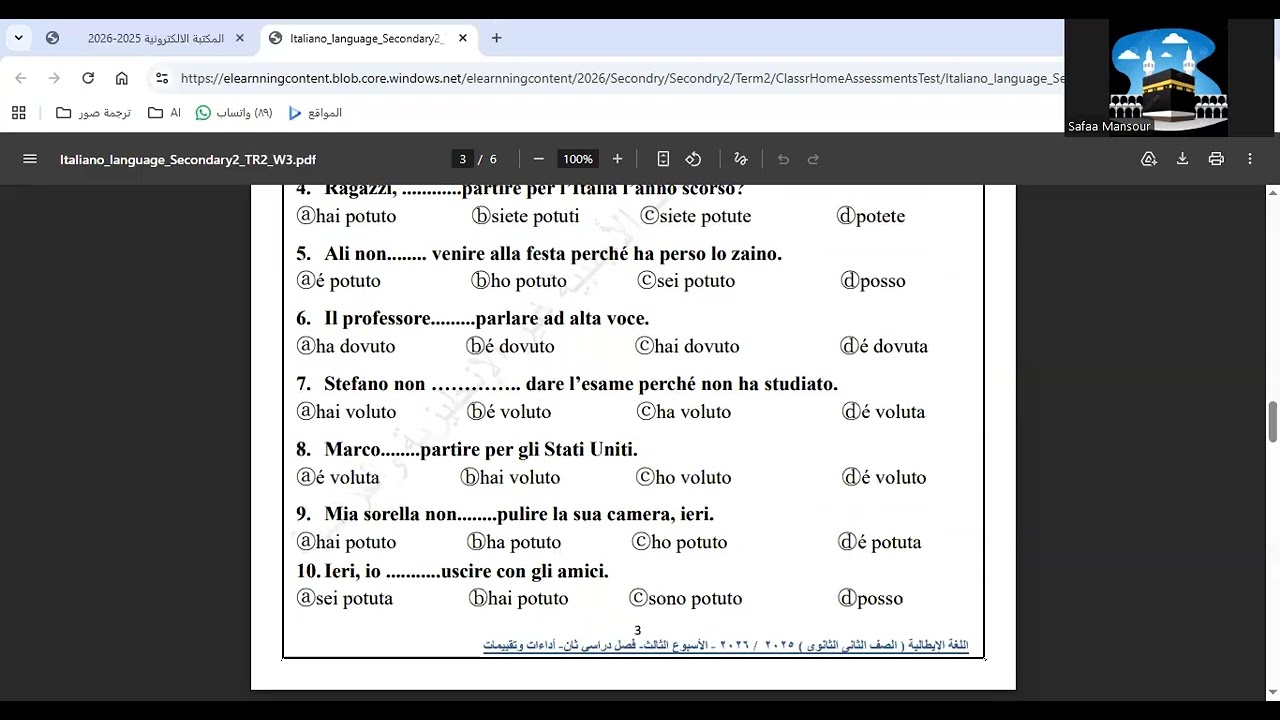Viewport: 1280px width, 720px height.
Task: Redo PDF annotation
Action: coord(813,159)
